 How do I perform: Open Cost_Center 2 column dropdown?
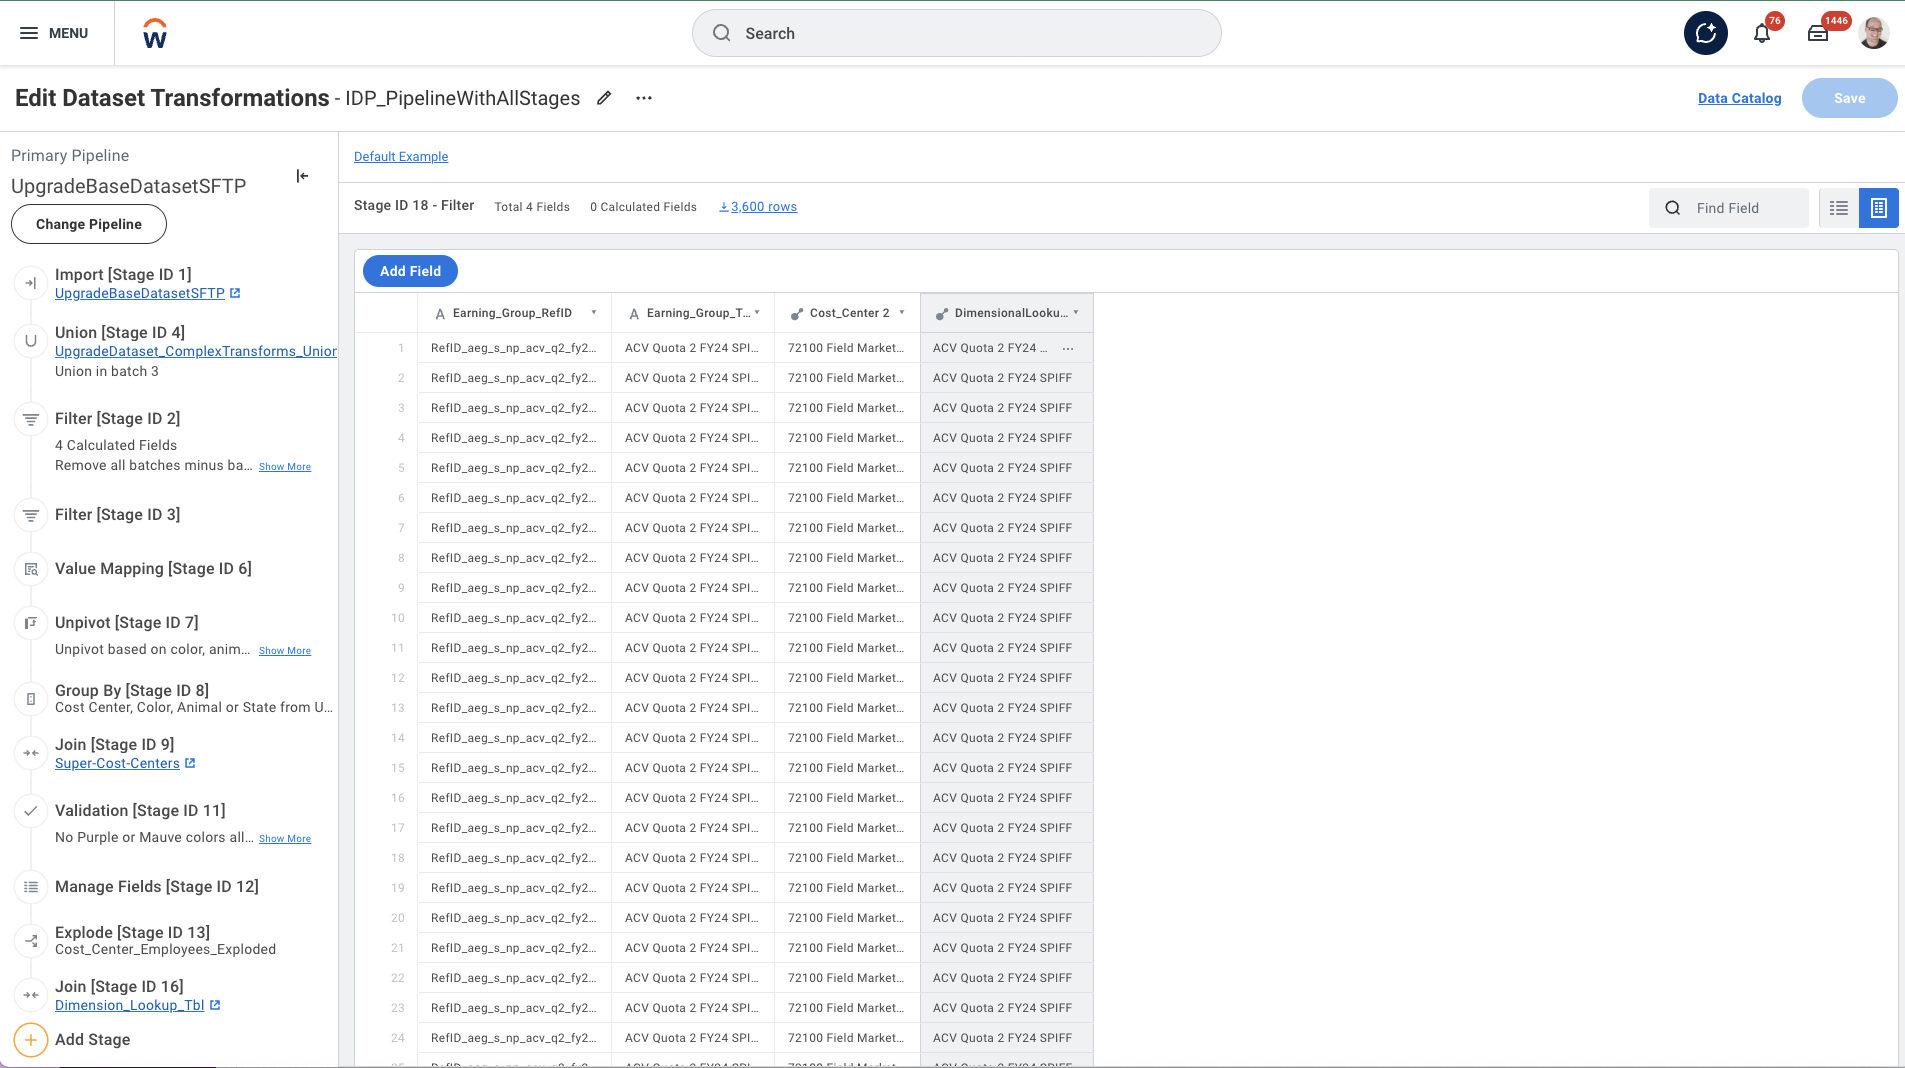pyautogui.click(x=902, y=313)
